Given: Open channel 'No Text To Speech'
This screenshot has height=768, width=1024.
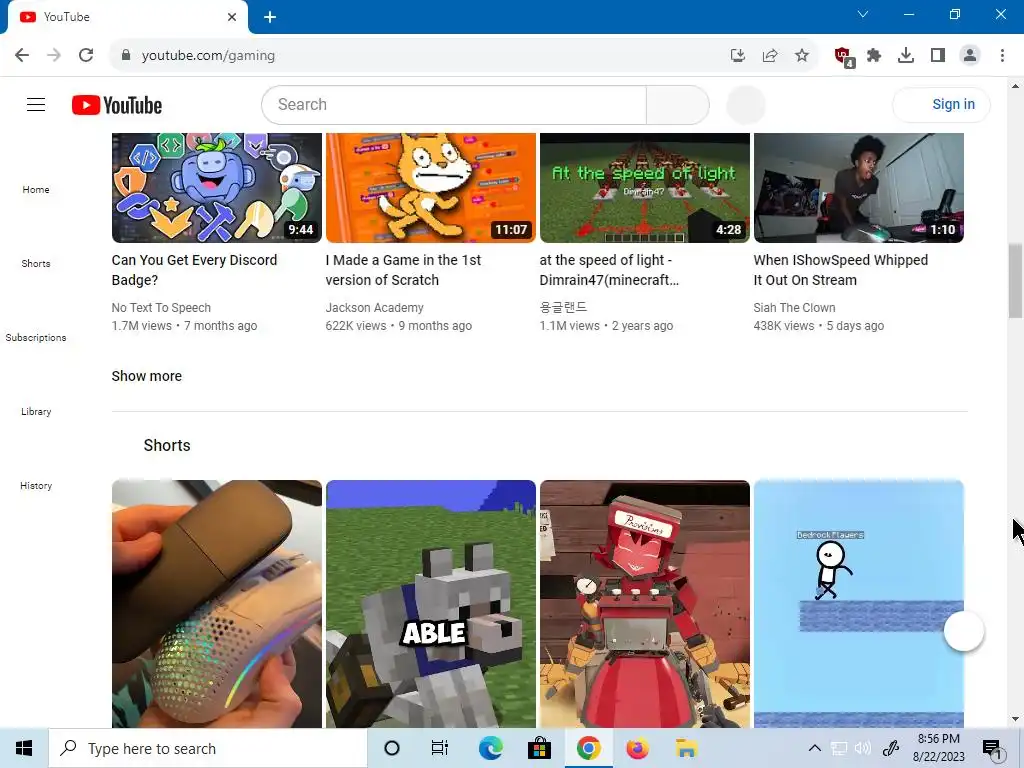Looking at the screenshot, I should pos(161,308).
